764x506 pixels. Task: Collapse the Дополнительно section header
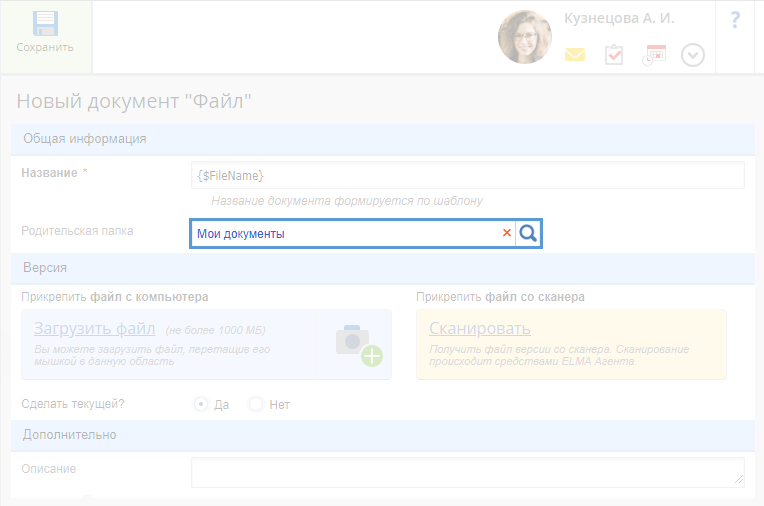coord(70,435)
